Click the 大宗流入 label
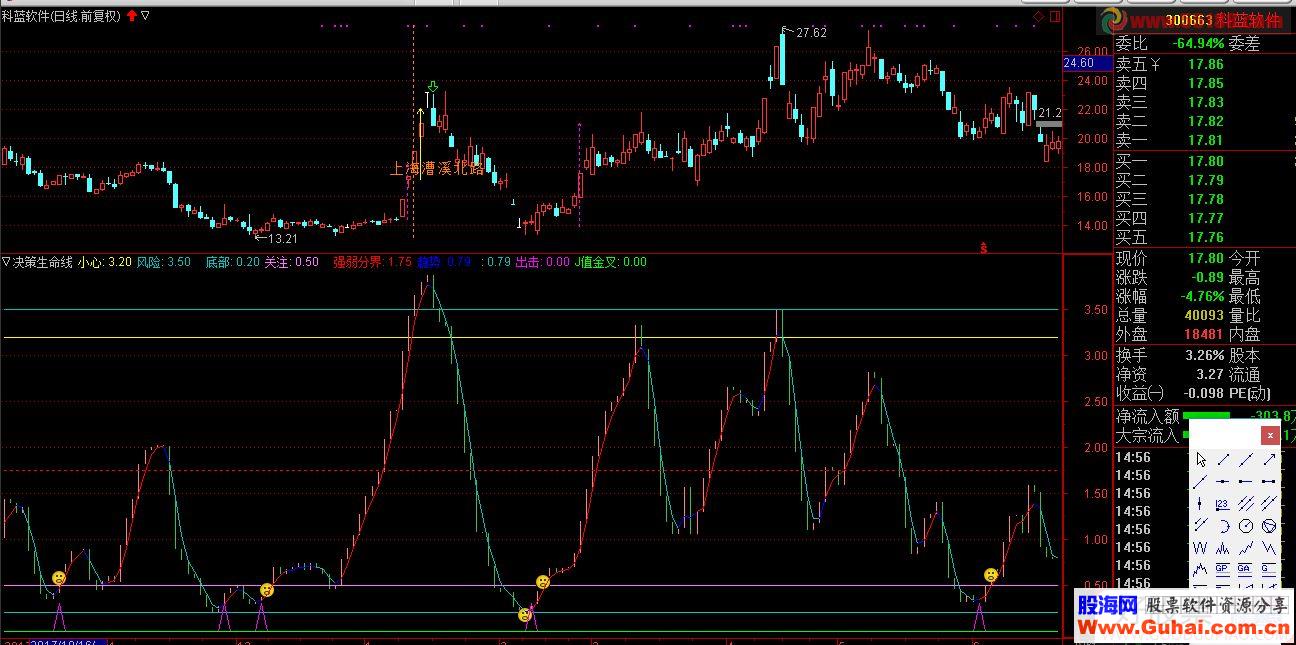 (1147, 435)
